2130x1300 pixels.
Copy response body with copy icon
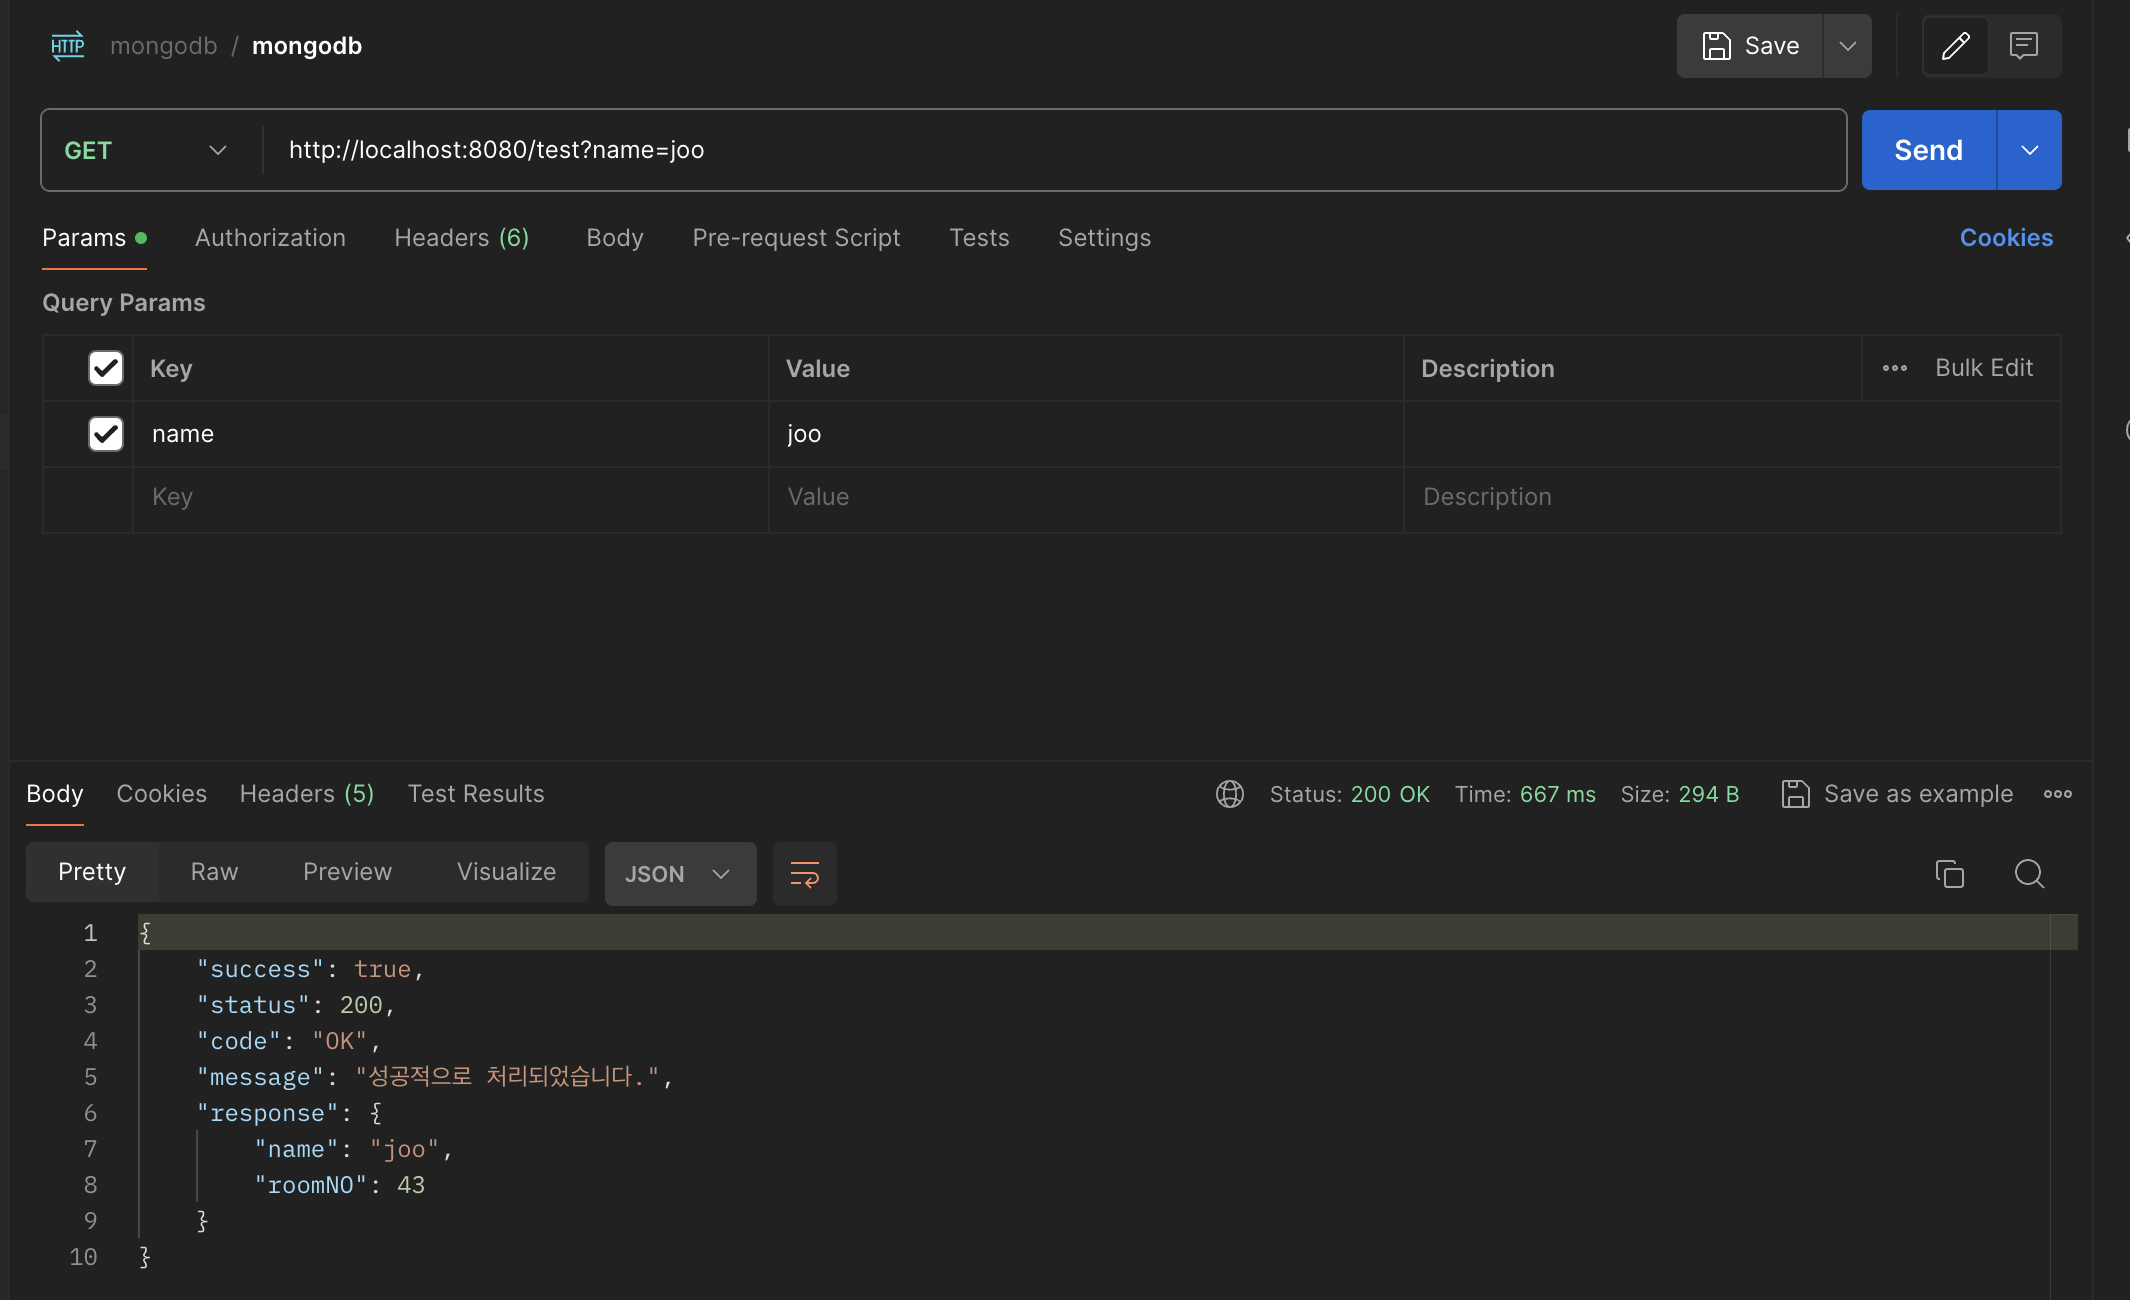pyautogui.click(x=1949, y=874)
